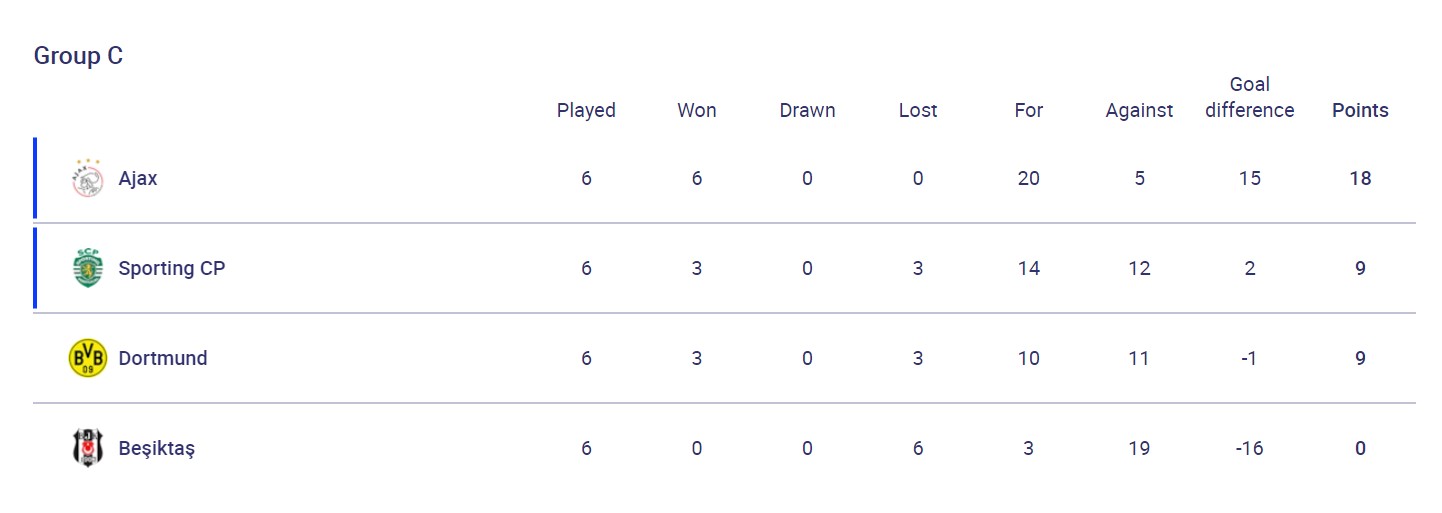The image size is (1442, 513).
Task: Open the Ajax team link
Action: click(138, 179)
